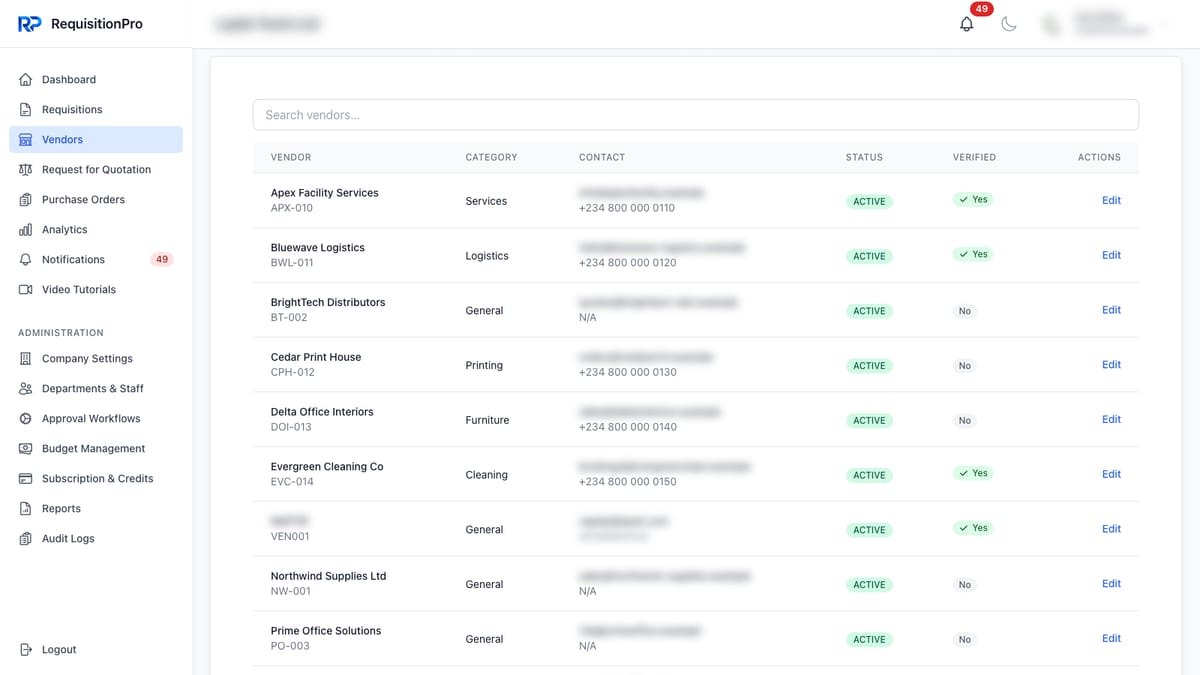1200x675 pixels.
Task: Click the Budget Management icon
Action: pyautogui.click(x=26, y=449)
